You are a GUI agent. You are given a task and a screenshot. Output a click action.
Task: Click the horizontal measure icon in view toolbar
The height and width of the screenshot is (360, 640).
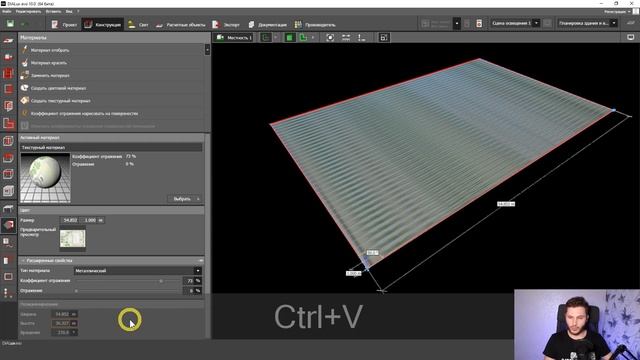point(346,38)
